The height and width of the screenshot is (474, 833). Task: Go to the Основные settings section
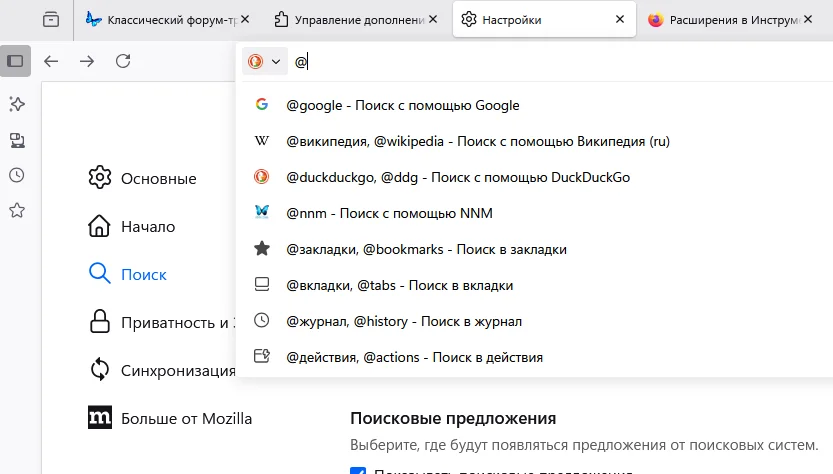(x=158, y=179)
